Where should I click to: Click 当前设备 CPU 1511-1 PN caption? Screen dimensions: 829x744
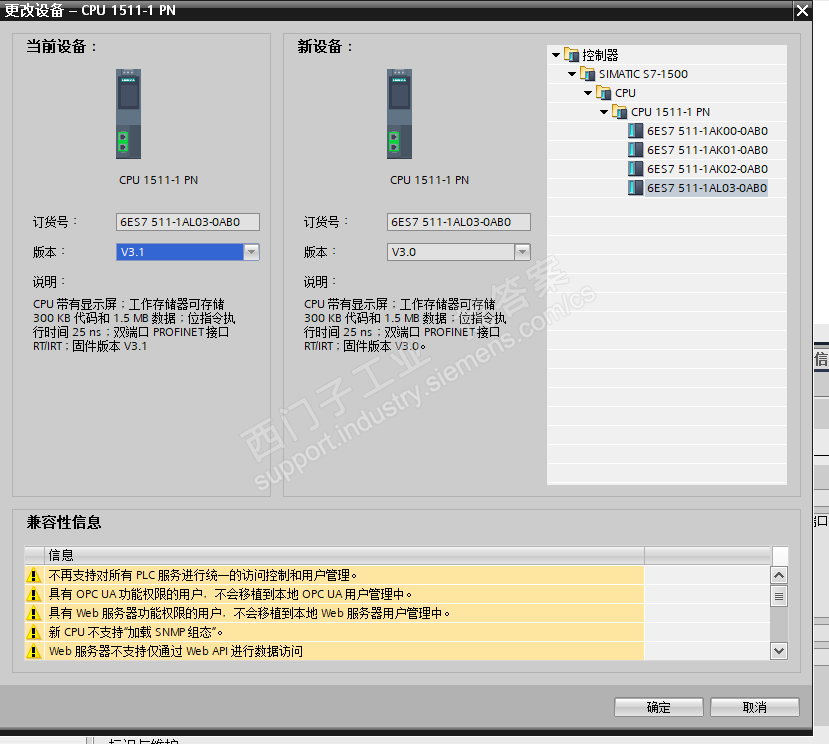pos(159,180)
